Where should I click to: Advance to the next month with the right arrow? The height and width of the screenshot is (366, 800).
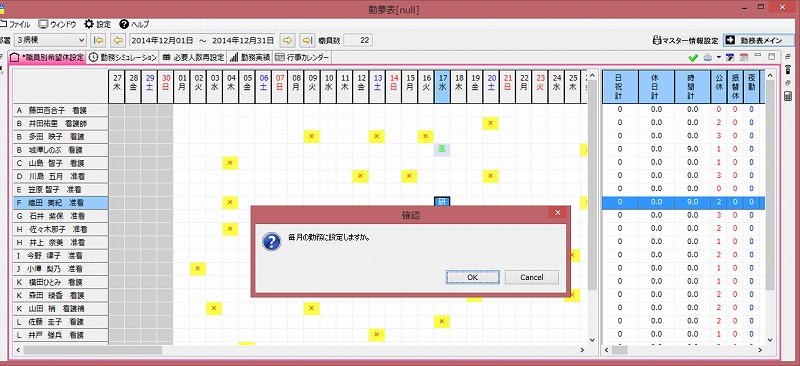click(x=287, y=40)
